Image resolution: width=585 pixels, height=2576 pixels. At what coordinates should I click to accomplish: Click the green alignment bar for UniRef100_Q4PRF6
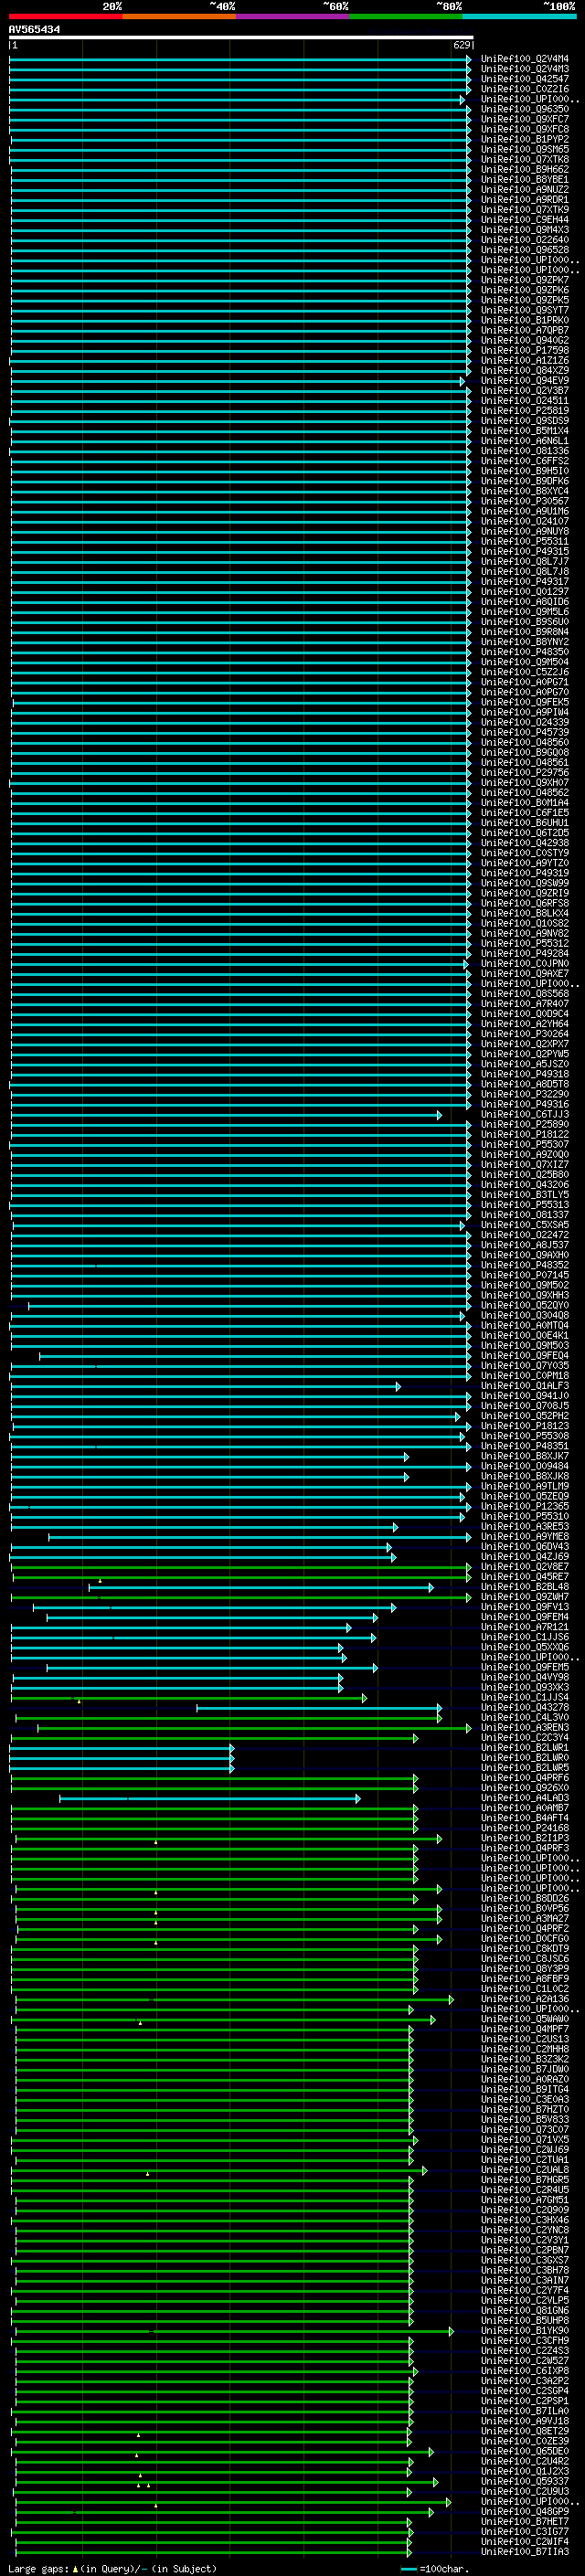coord(214,1777)
